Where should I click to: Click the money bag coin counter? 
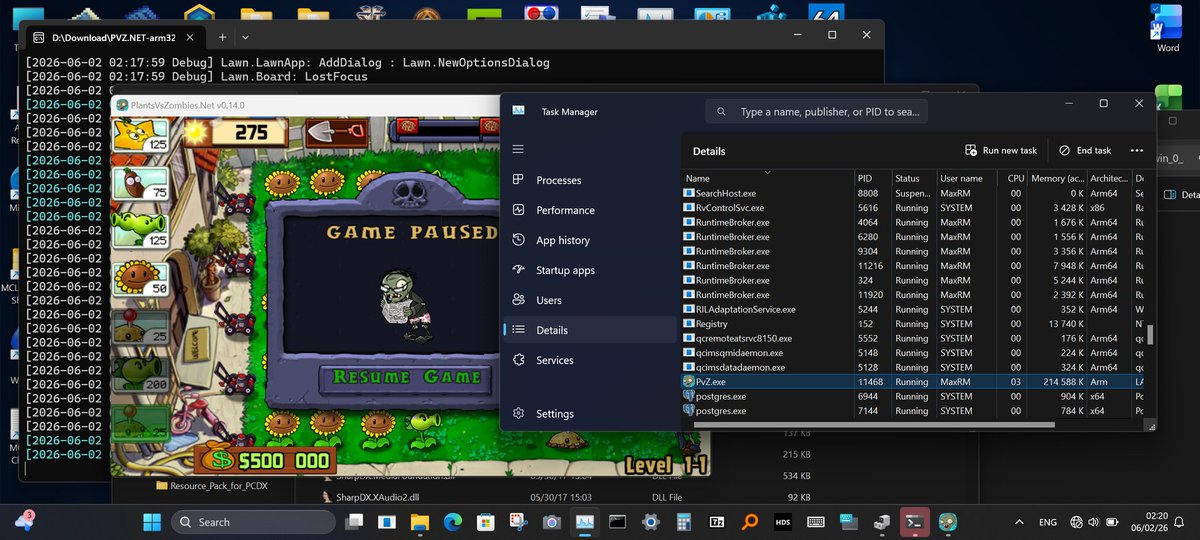263,461
